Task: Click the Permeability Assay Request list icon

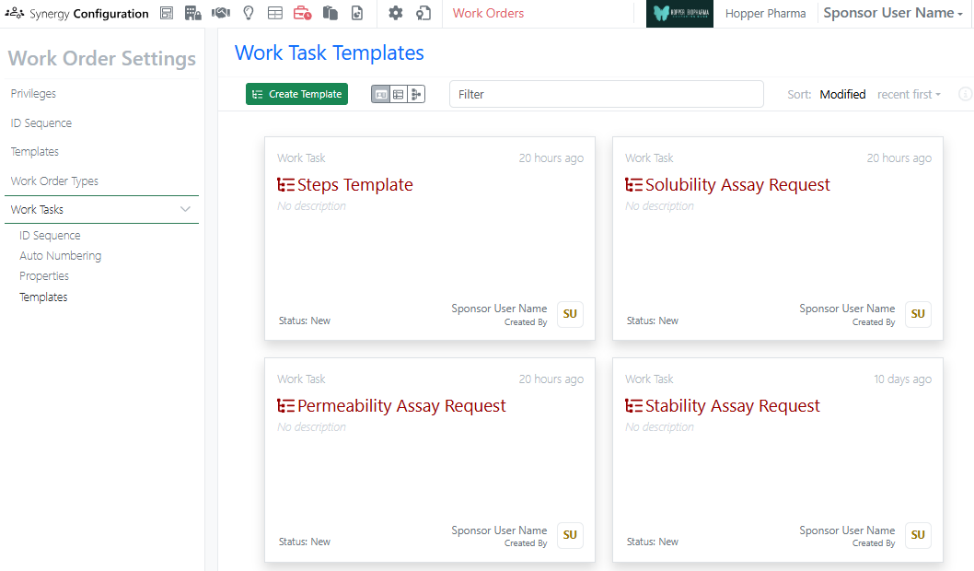Action: coord(286,406)
